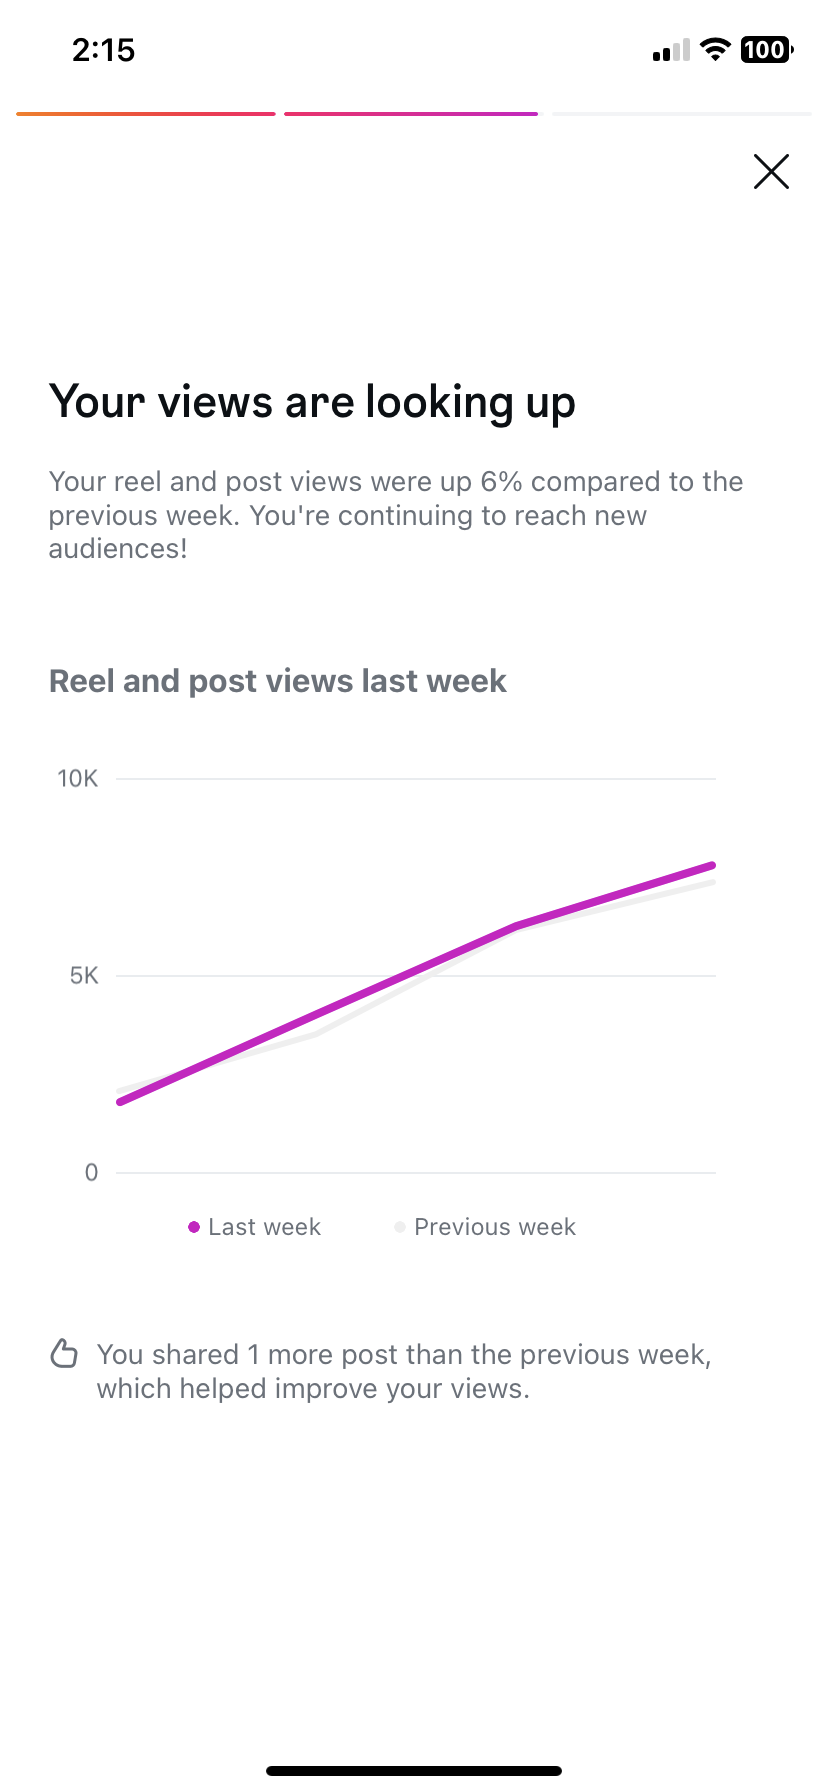Screen dimensions: 828x1792
Task: Skip to the third story progress segment
Action: (681, 114)
